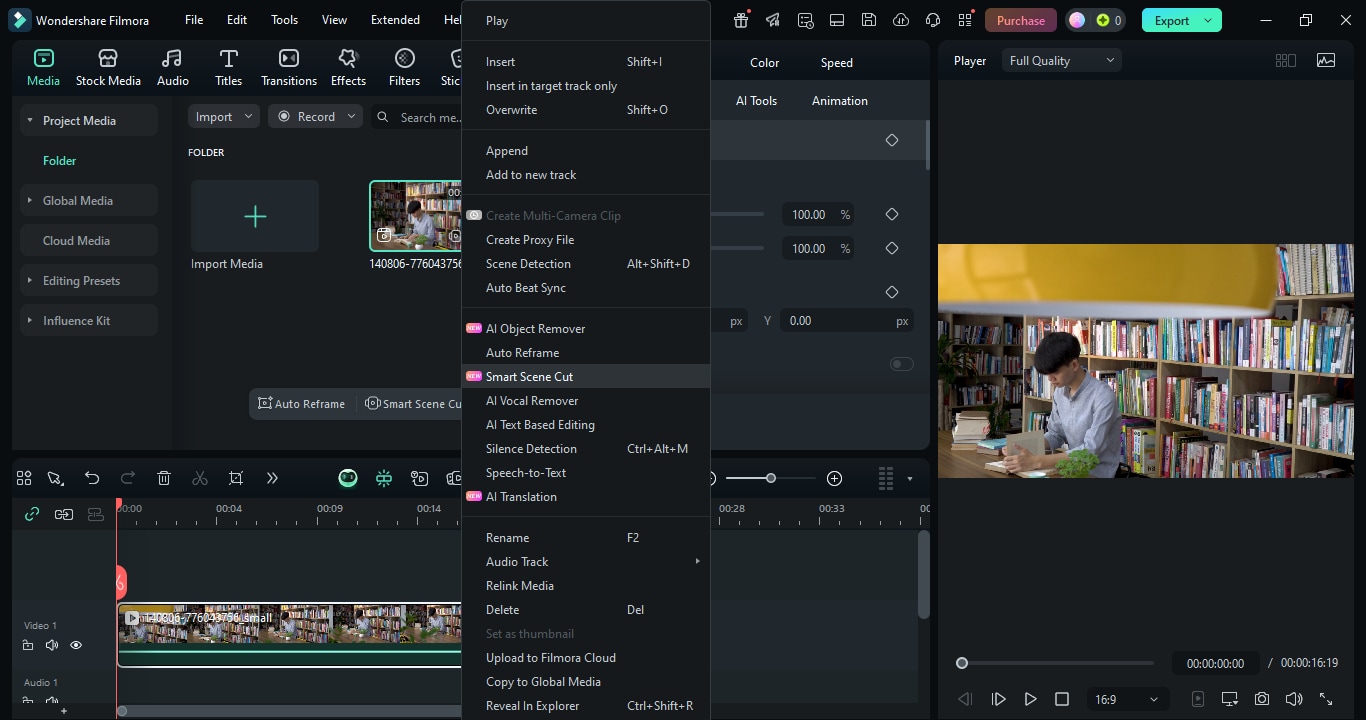This screenshot has height=720, width=1366.
Task: Open the 16:9 aspect ratio dropdown
Action: pyautogui.click(x=1125, y=699)
